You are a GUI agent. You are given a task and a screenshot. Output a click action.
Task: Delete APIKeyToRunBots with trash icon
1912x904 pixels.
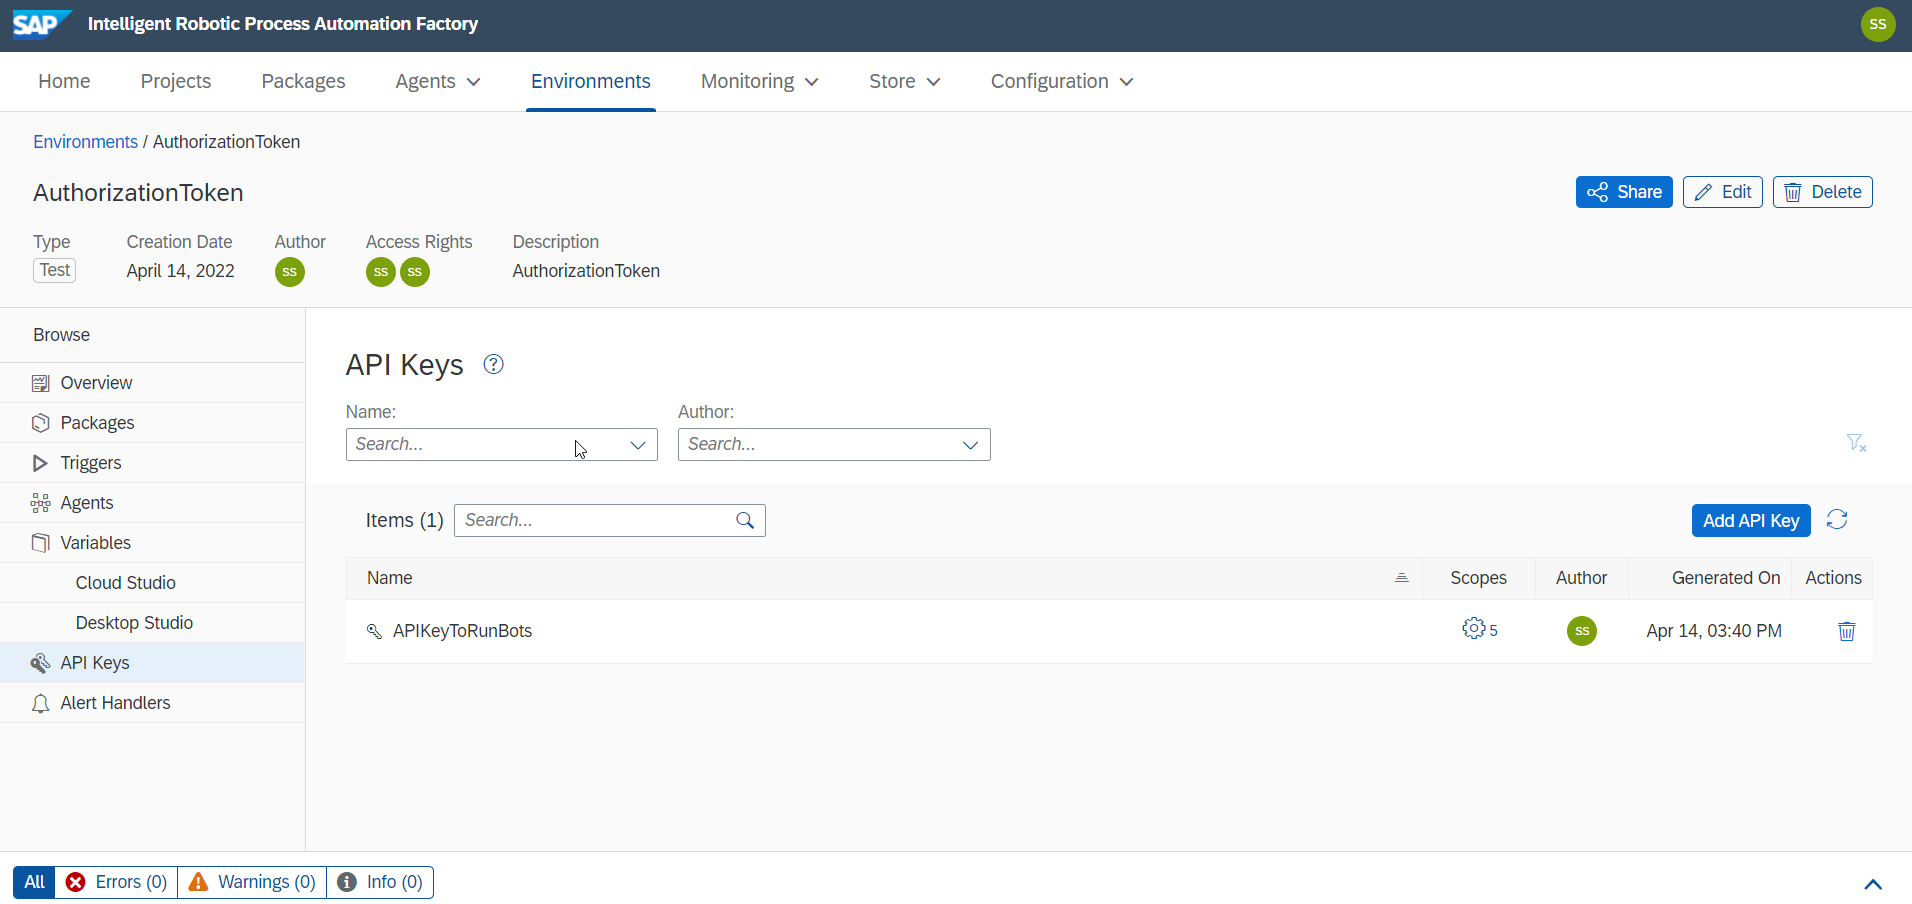pyautogui.click(x=1847, y=631)
